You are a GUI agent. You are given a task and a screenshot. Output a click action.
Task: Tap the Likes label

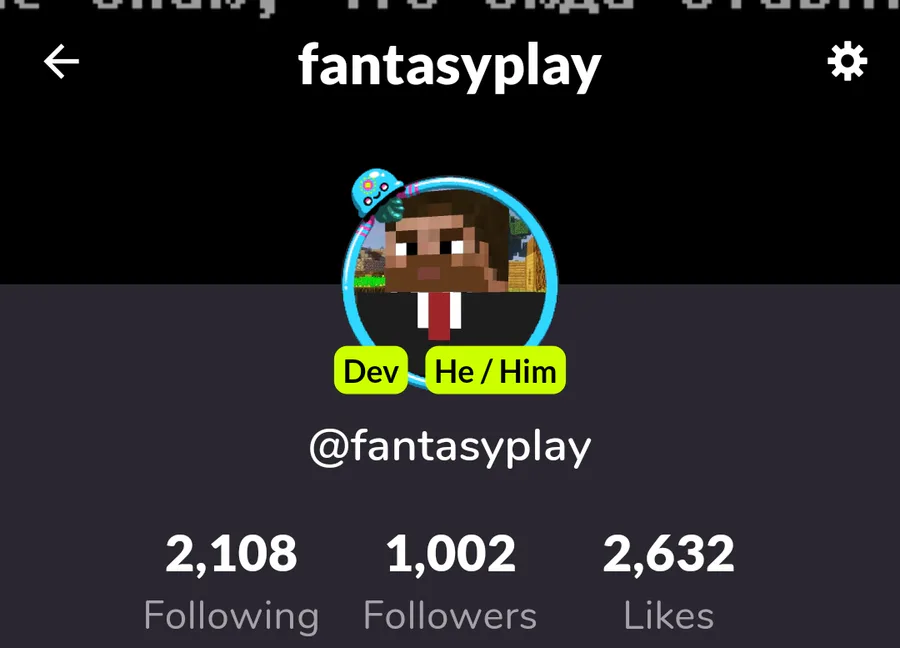click(669, 616)
